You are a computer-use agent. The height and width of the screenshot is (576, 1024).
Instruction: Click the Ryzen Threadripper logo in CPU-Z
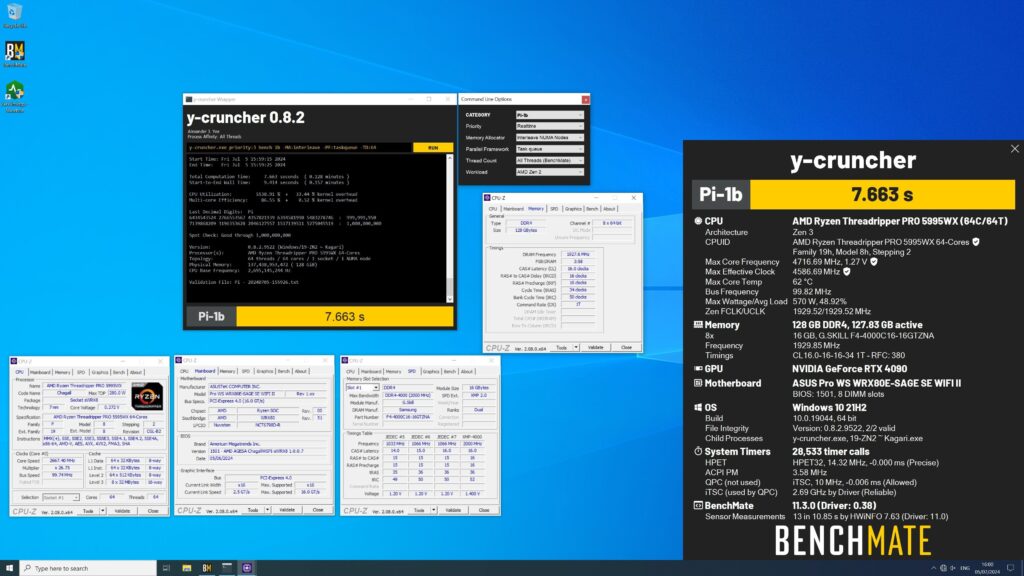[x=147, y=396]
